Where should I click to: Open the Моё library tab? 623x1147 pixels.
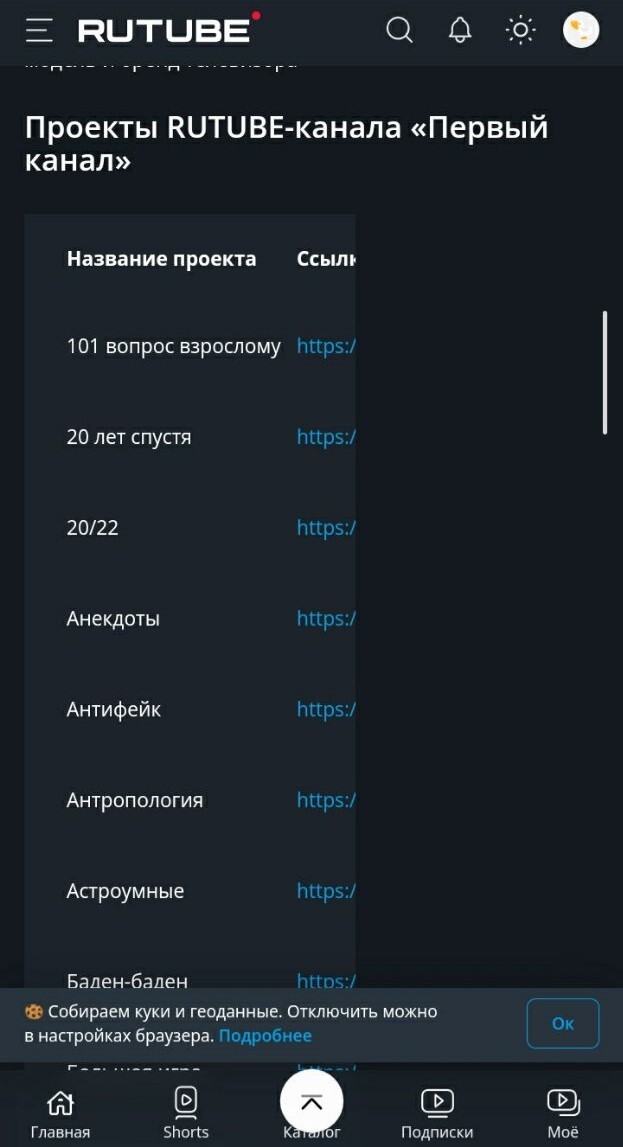click(563, 1114)
